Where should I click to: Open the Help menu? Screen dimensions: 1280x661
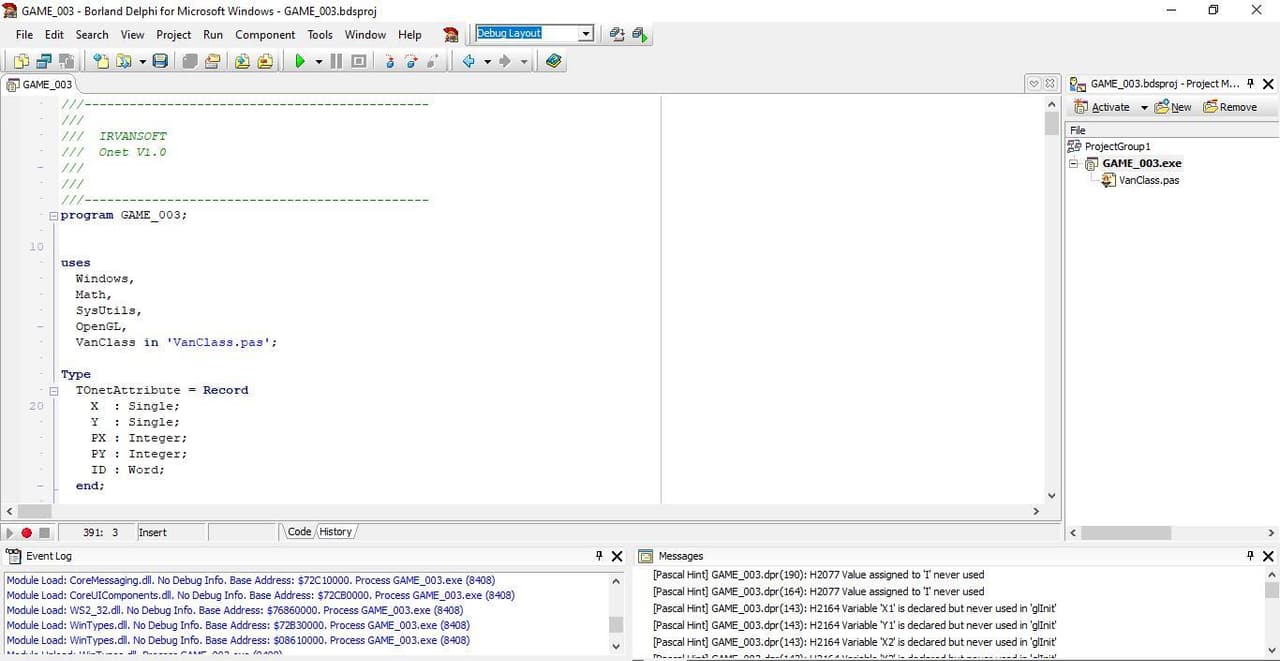410,34
